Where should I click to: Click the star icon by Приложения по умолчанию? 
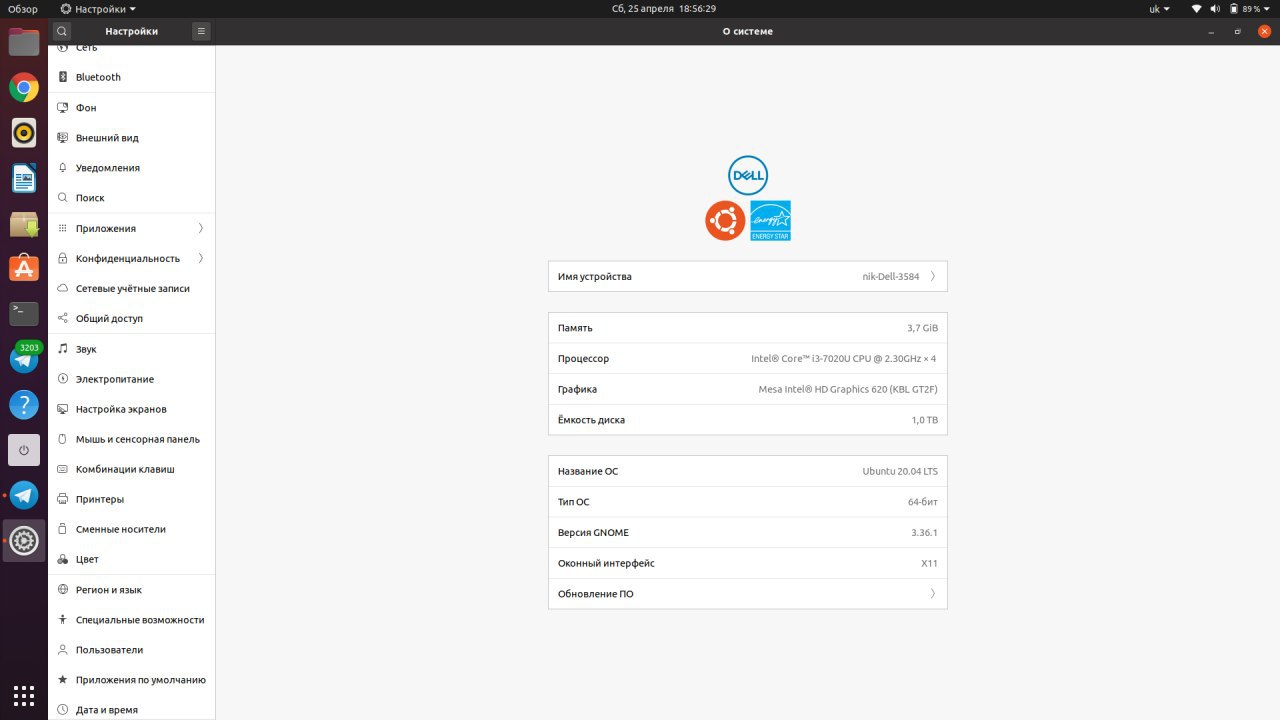point(63,680)
